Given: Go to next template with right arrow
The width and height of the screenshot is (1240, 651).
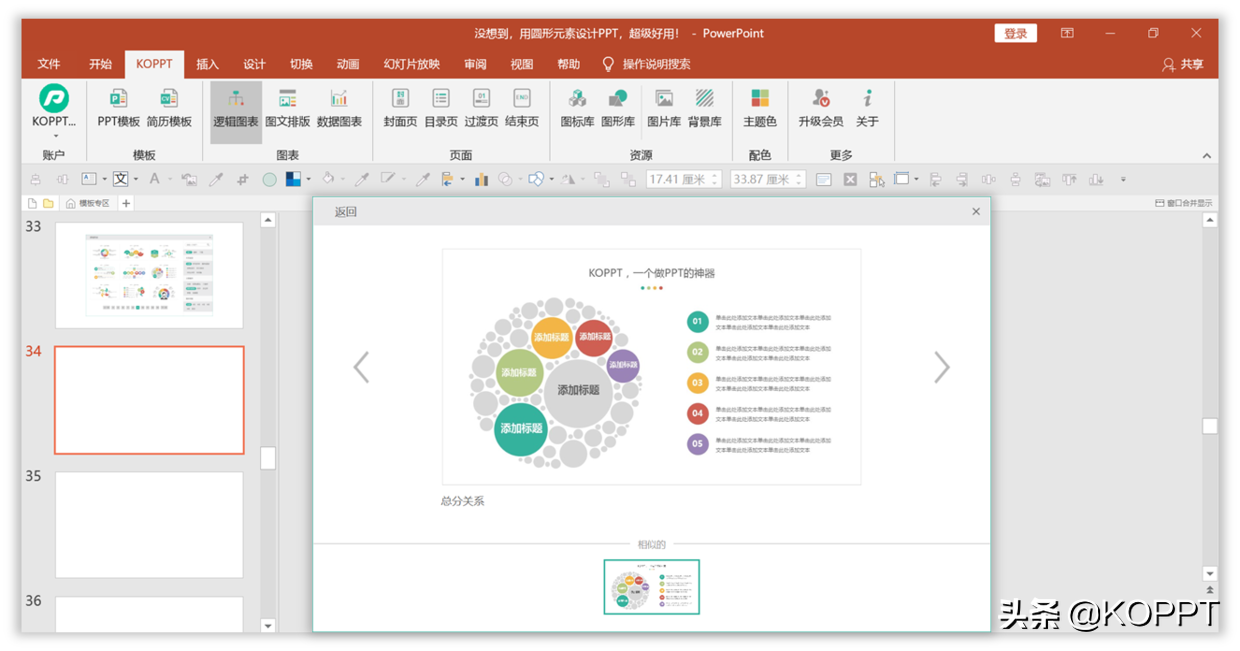Looking at the screenshot, I should click(x=941, y=367).
